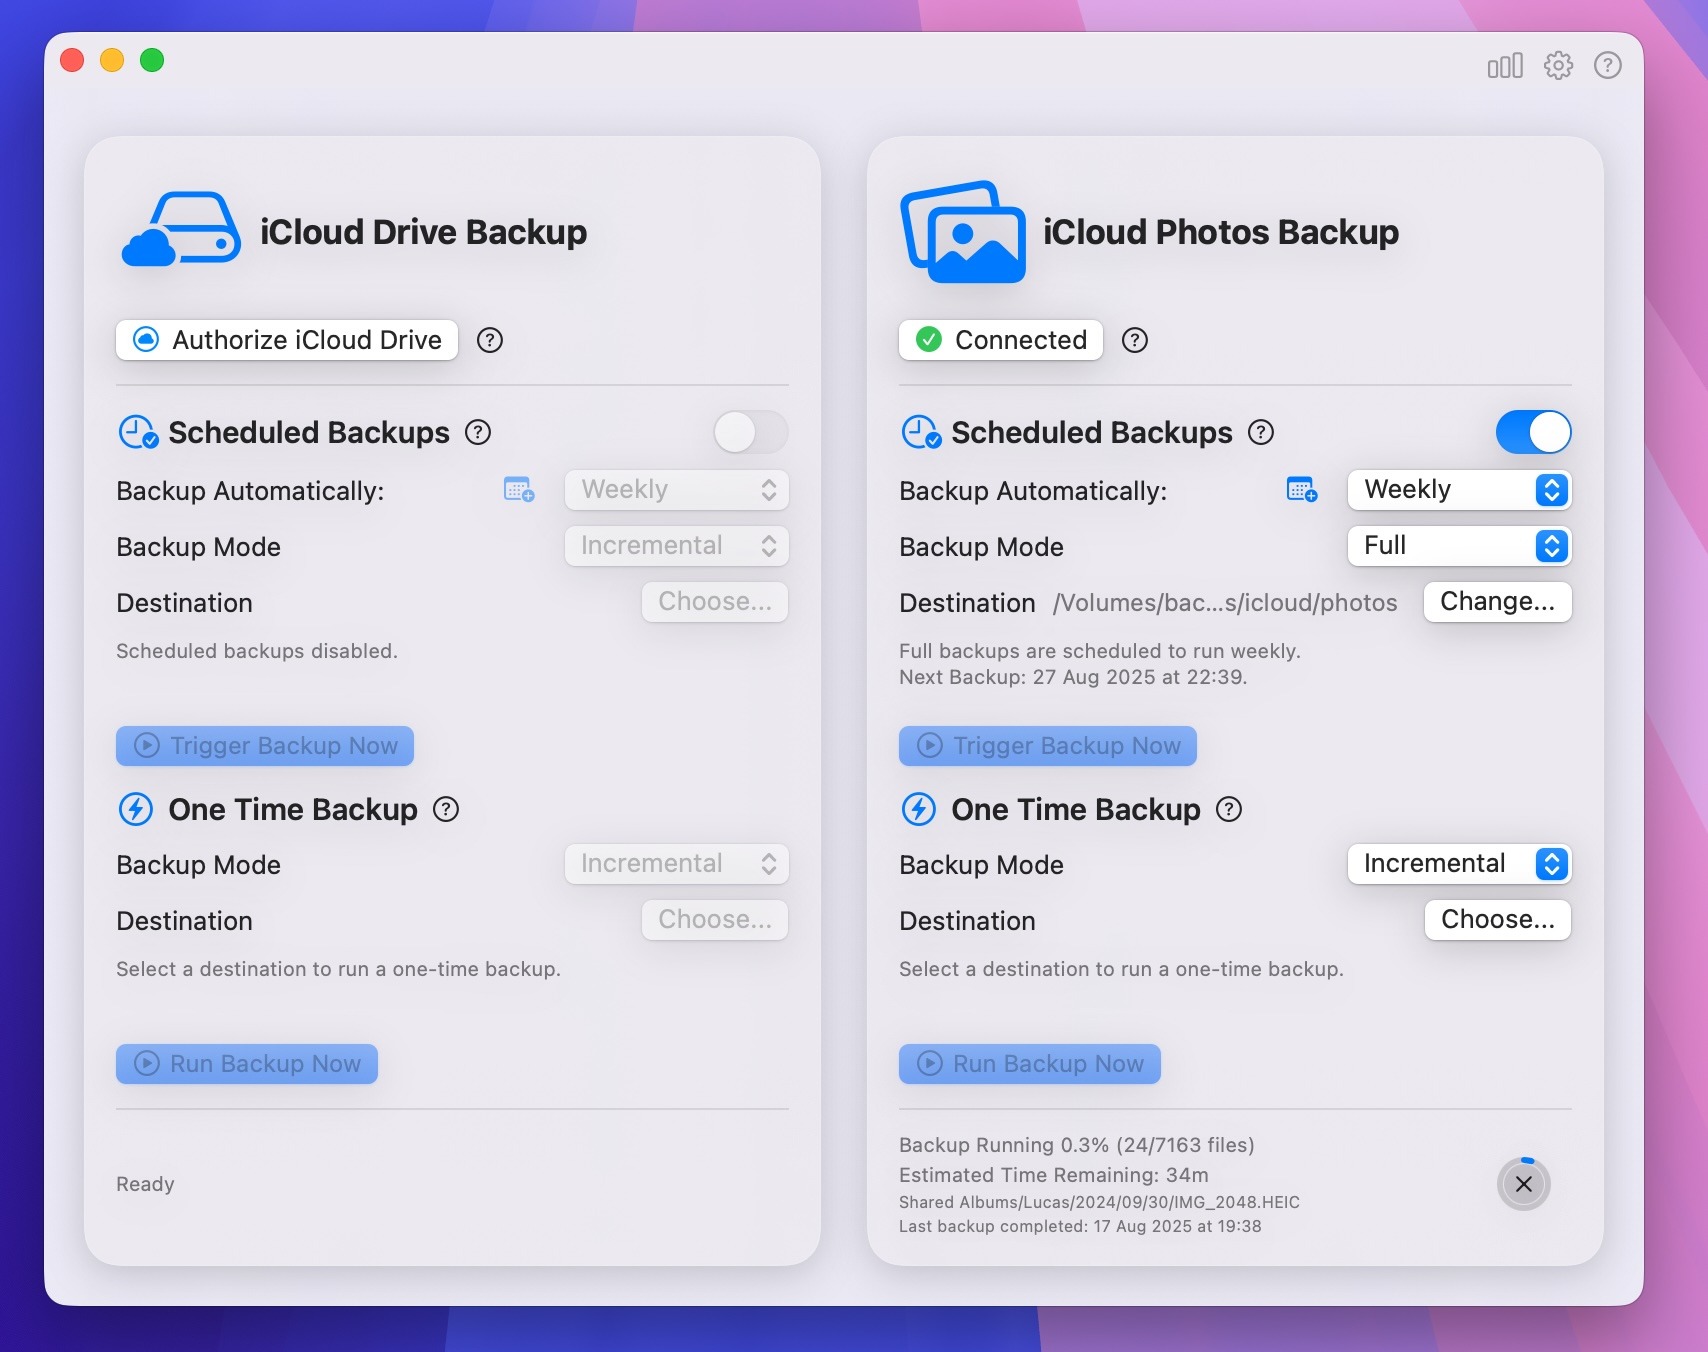Click the yellow minimize window button

[112, 61]
